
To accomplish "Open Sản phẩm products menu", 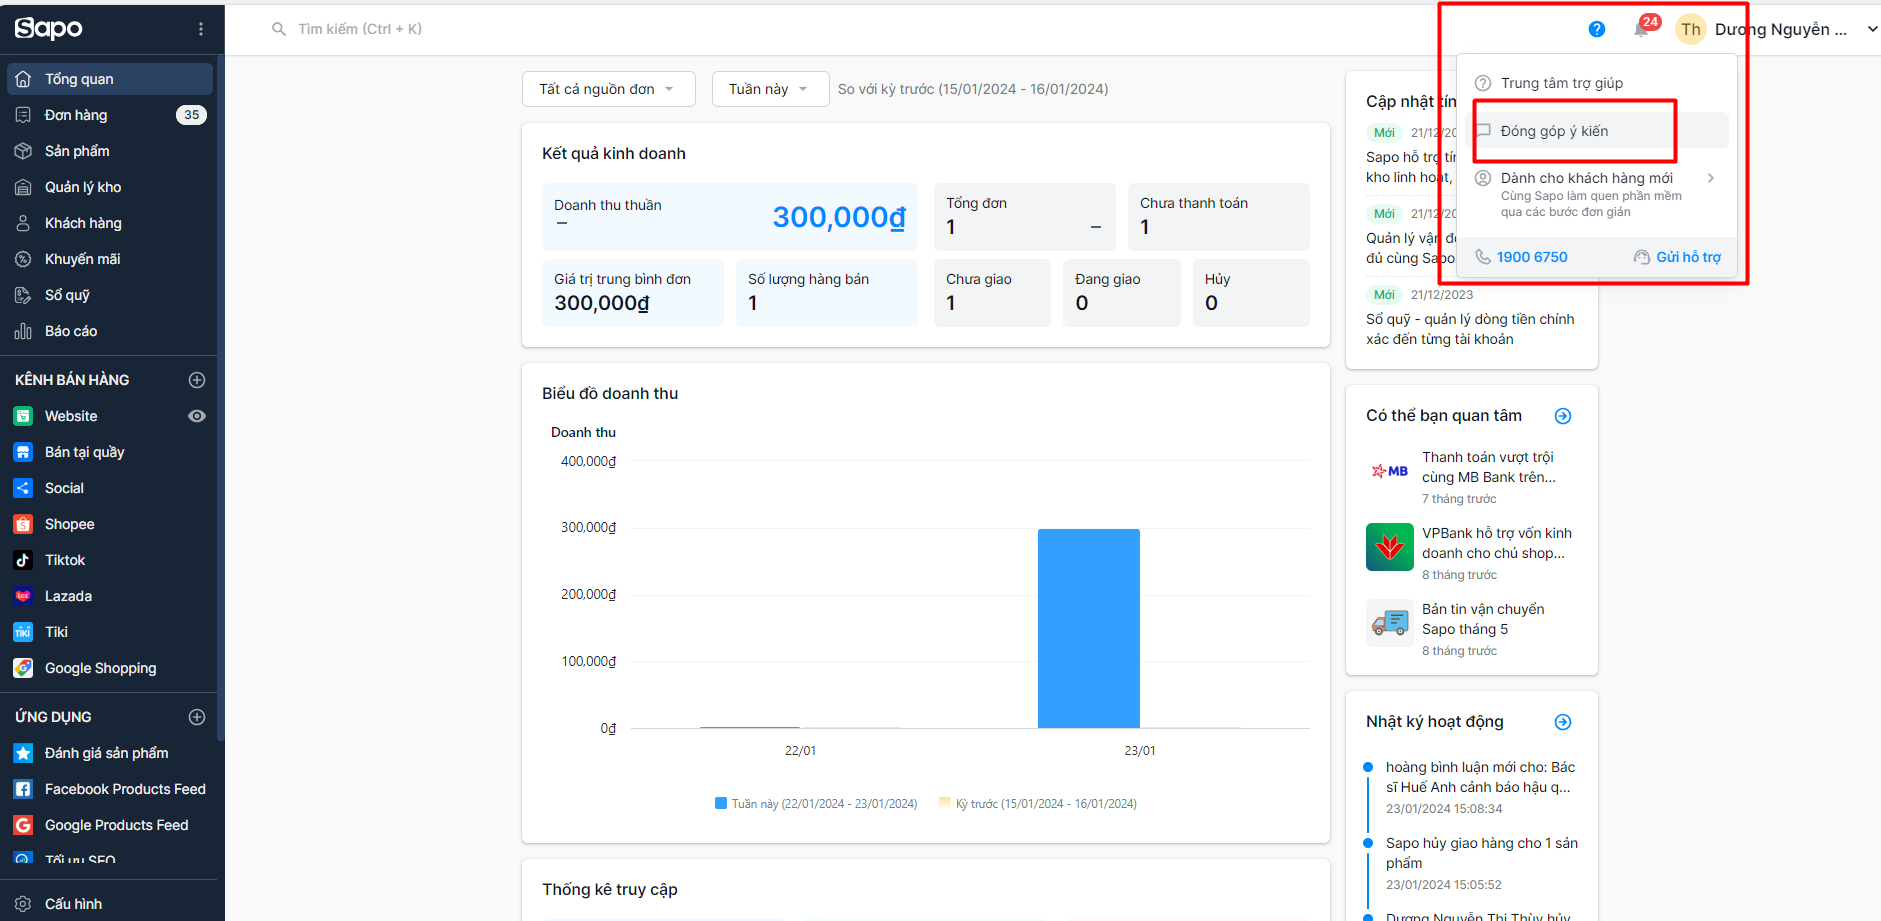I will click(x=110, y=151).
